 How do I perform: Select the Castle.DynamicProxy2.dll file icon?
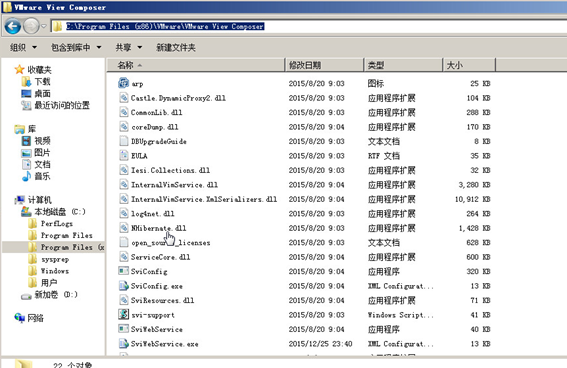[124, 98]
